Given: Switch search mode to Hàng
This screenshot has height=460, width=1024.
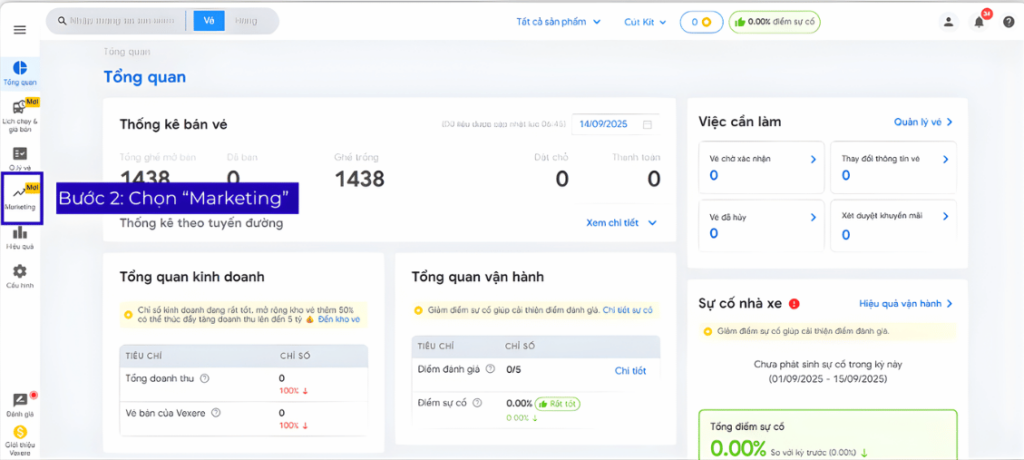Looking at the screenshot, I should (245, 21).
